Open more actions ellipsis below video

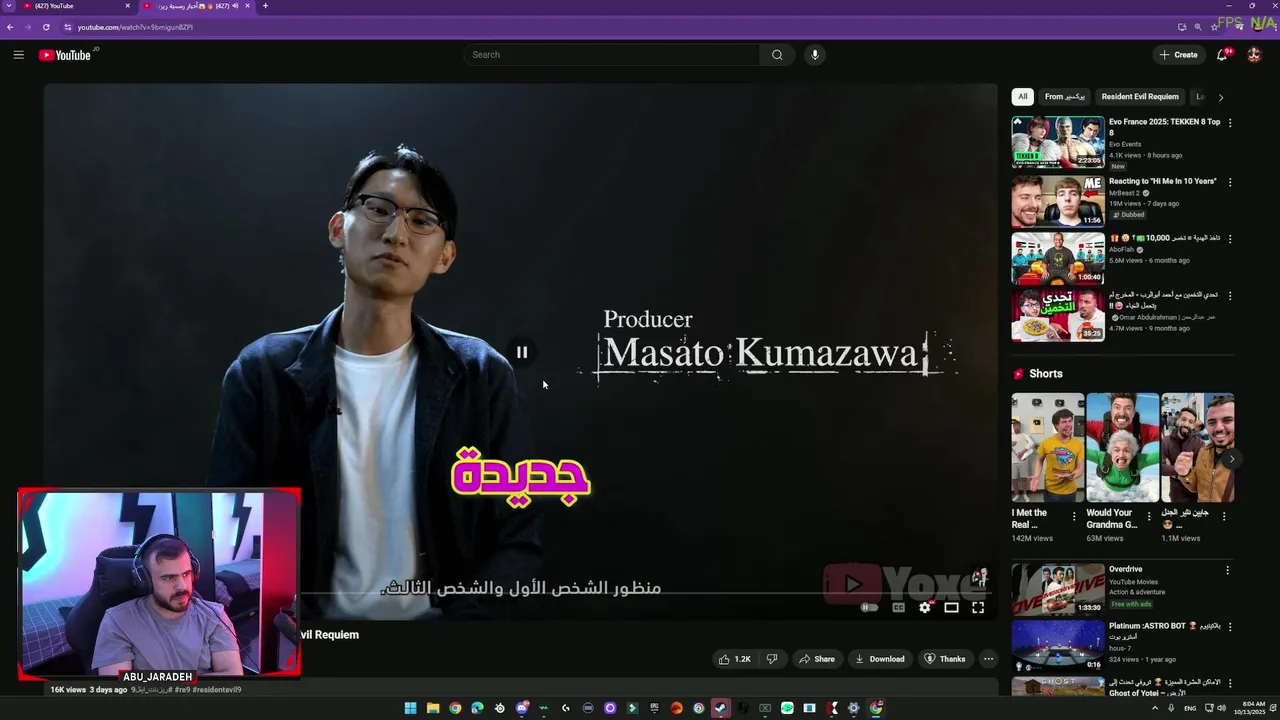988,659
